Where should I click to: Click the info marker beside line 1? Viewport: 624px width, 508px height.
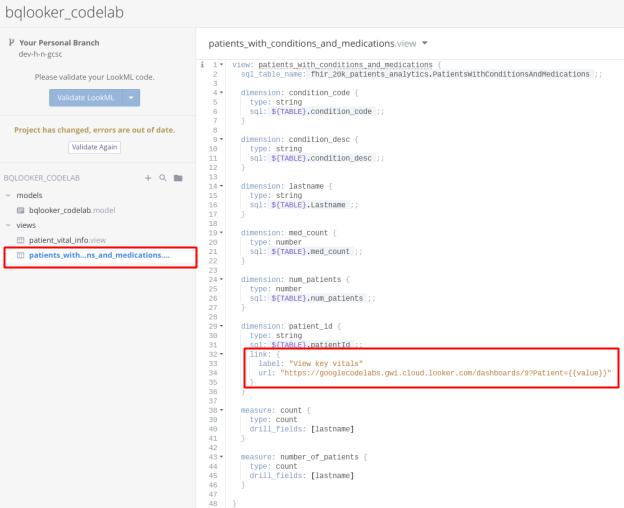pyautogui.click(x=203, y=64)
